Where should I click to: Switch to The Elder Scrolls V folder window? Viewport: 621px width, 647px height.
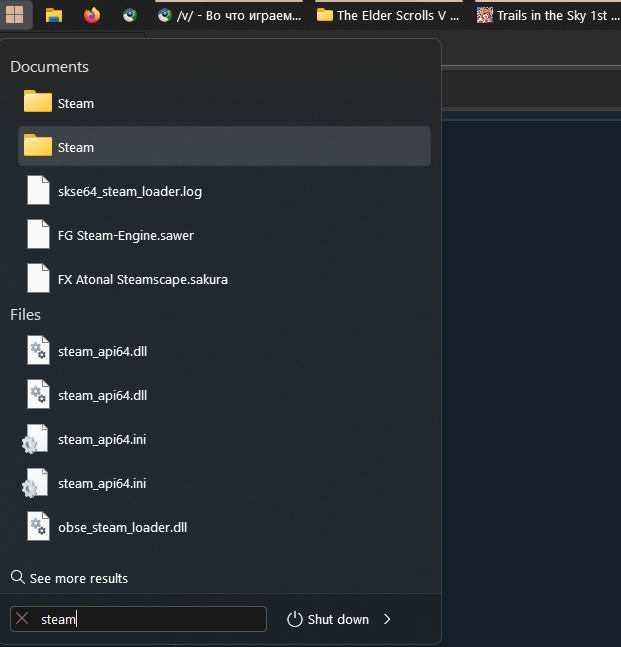pos(389,15)
